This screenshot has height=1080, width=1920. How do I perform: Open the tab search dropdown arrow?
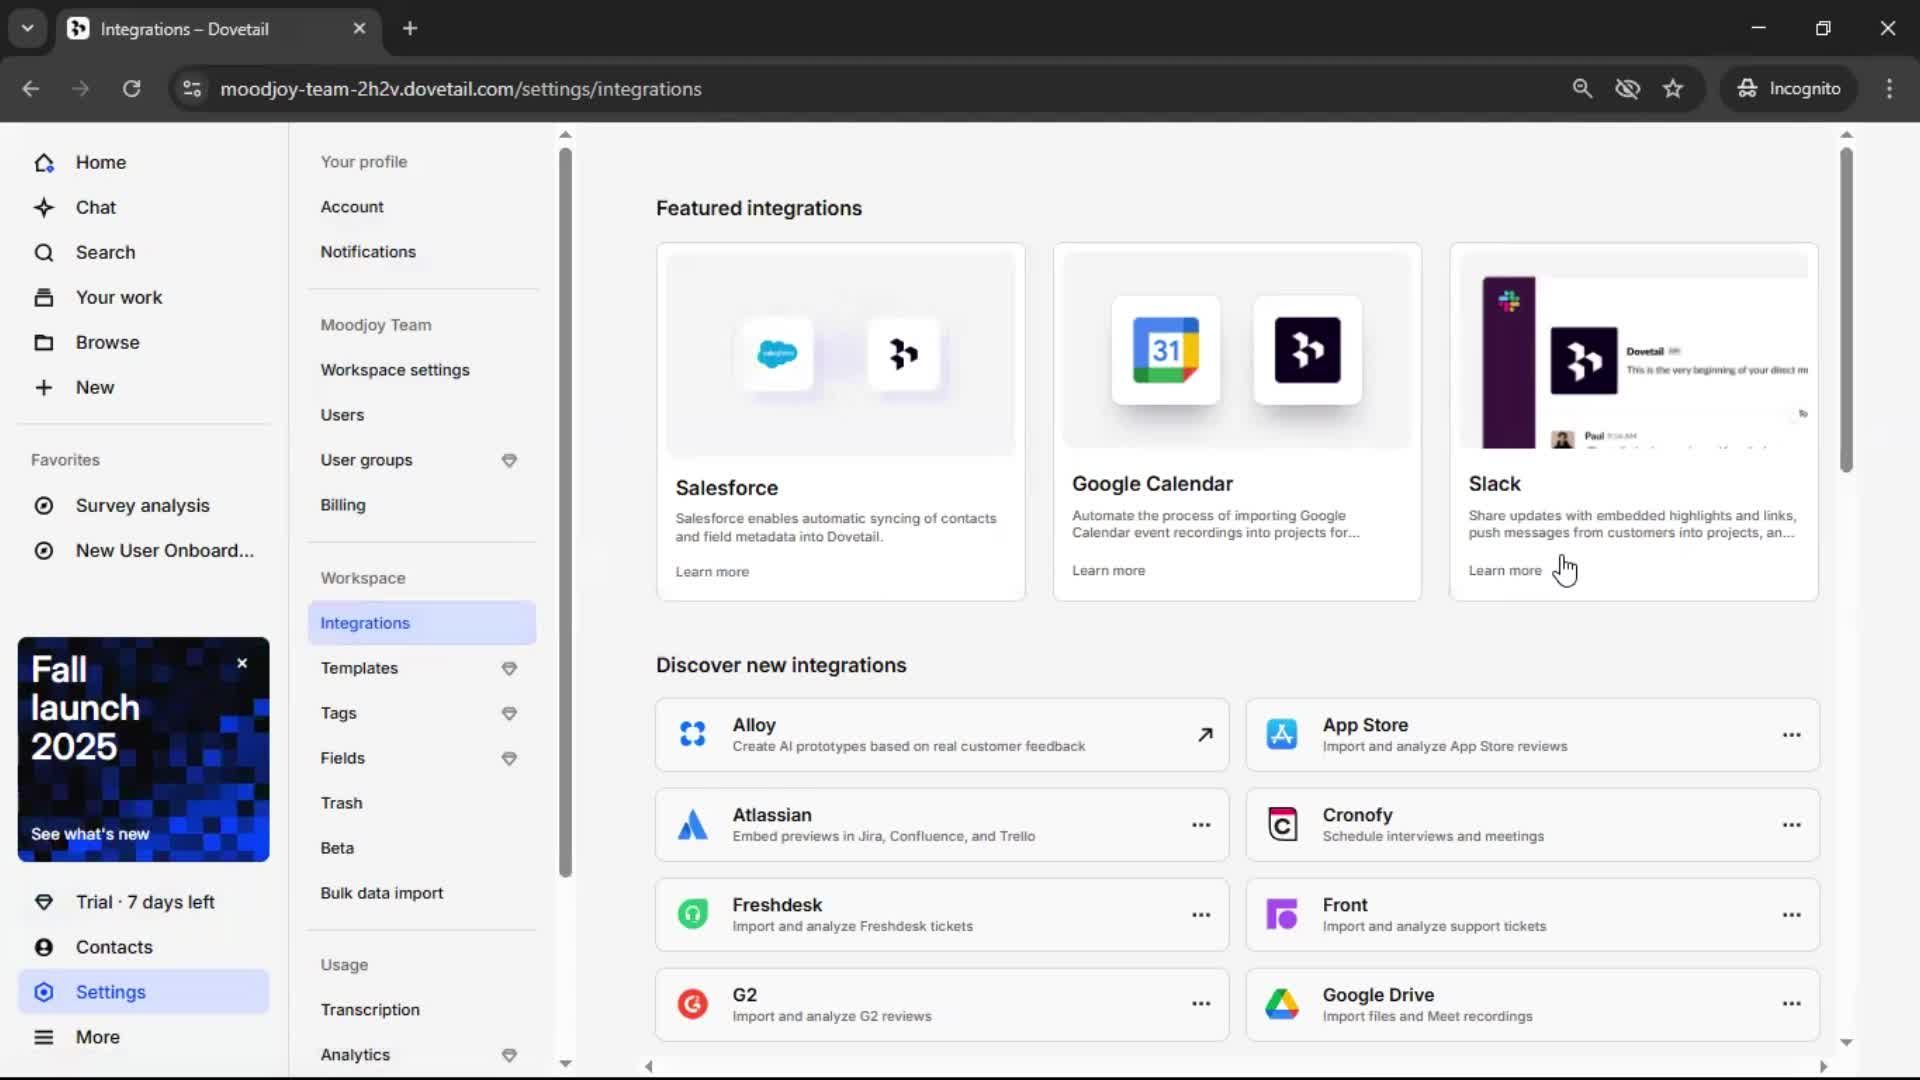tap(28, 28)
